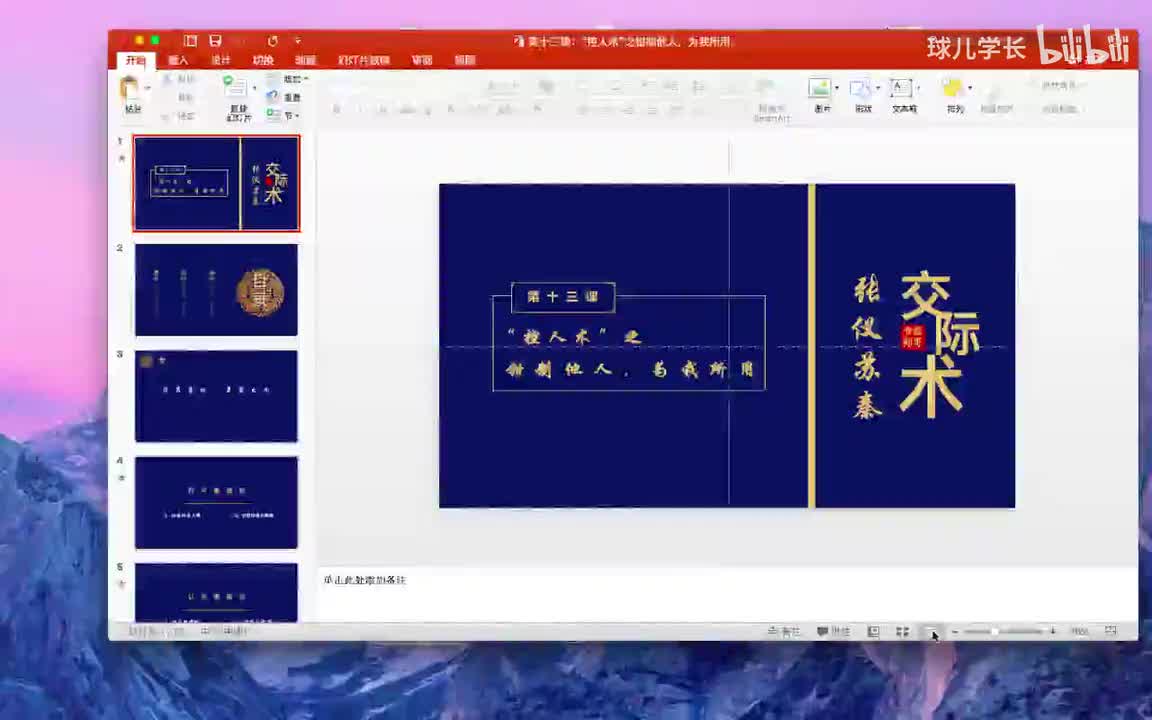1152x720 pixels.
Task: Select slide 3 thumbnail
Action: pos(216,396)
